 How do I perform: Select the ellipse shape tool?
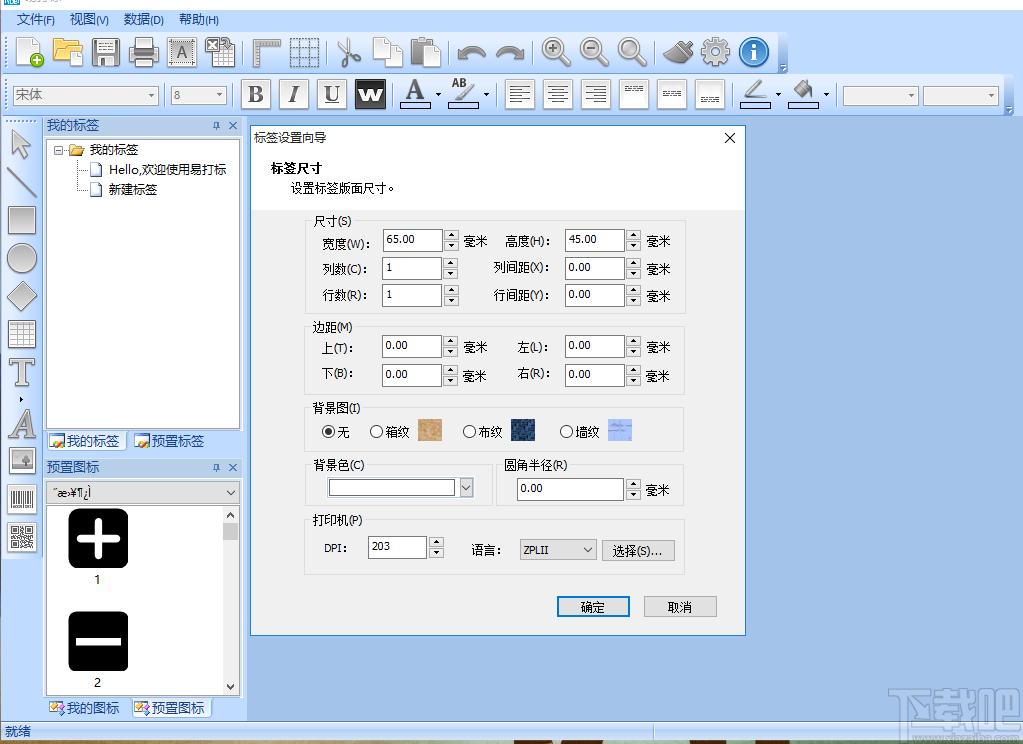click(x=22, y=258)
